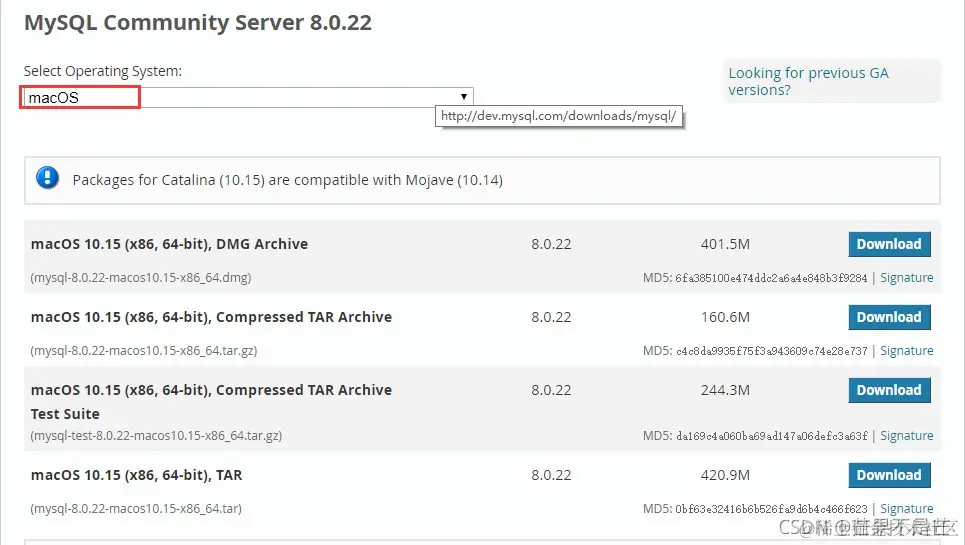Click the MySQL Community Server 8.0.22 heading
The height and width of the screenshot is (545, 965).
click(x=198, y=23)
